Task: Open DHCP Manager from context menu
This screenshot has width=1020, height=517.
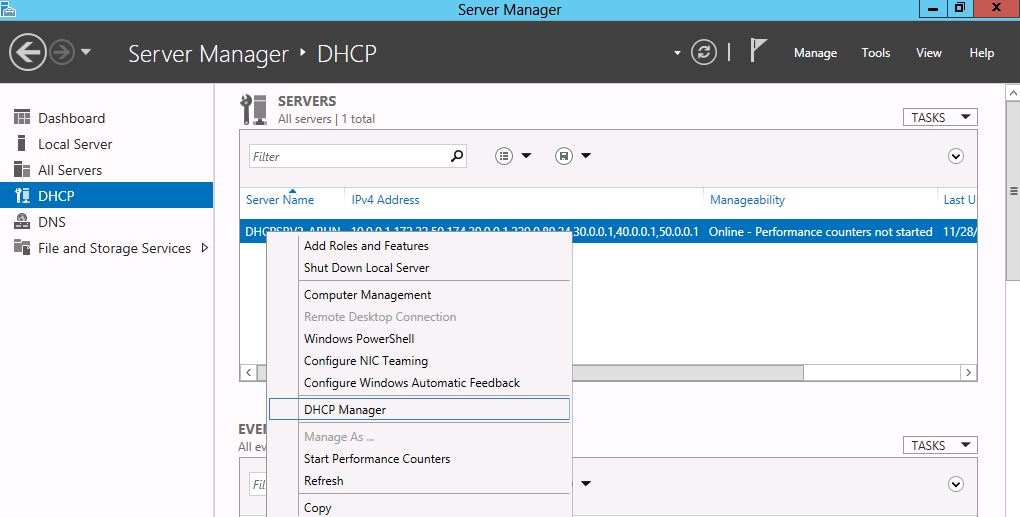Action: pos(420,410)
